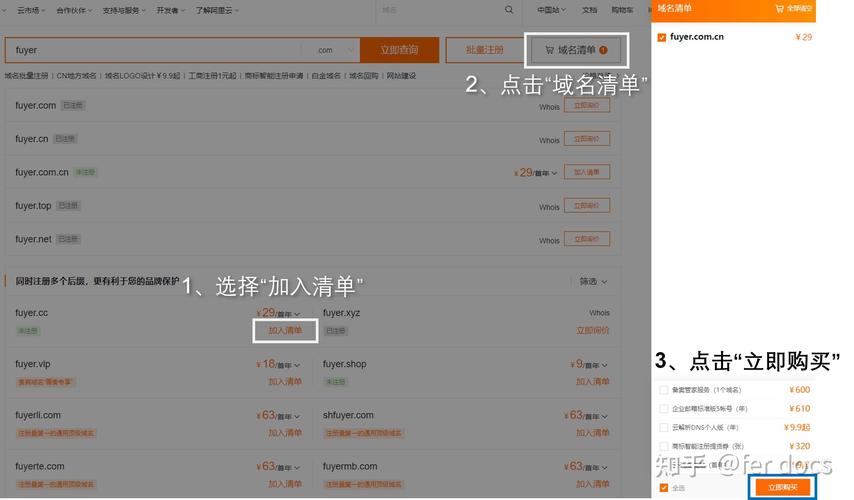Viewport: 854px width, 500px height.
Task: Click the top bar search input
Action: (438, 10)
